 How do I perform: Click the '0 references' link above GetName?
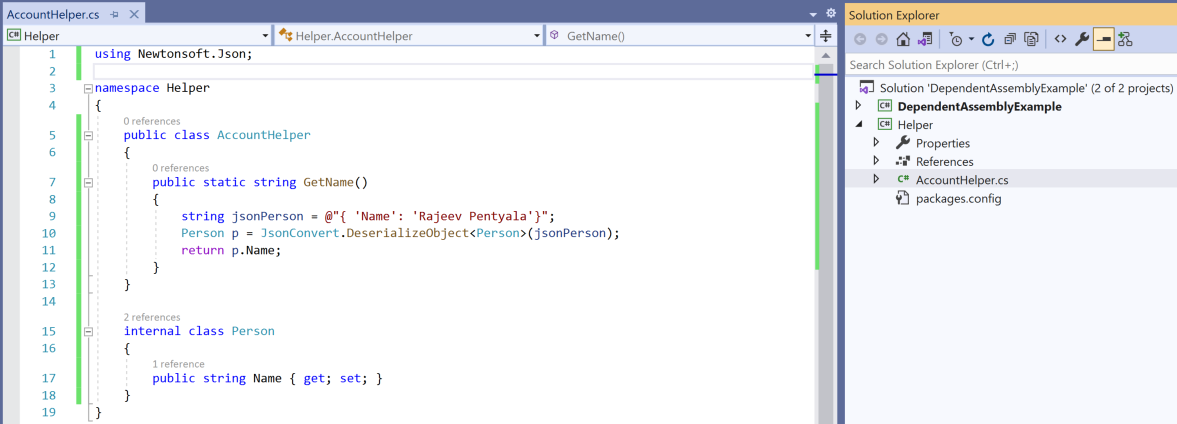(x=181, y=168)
